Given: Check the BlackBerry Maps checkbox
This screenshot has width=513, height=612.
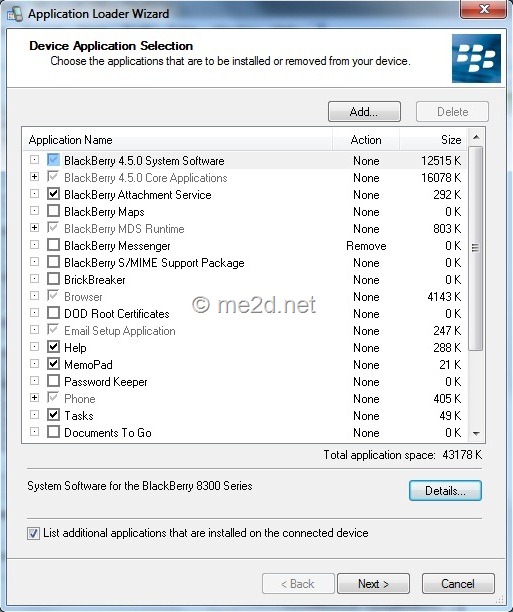Looking at the screenshot, I should click(53, 211).
